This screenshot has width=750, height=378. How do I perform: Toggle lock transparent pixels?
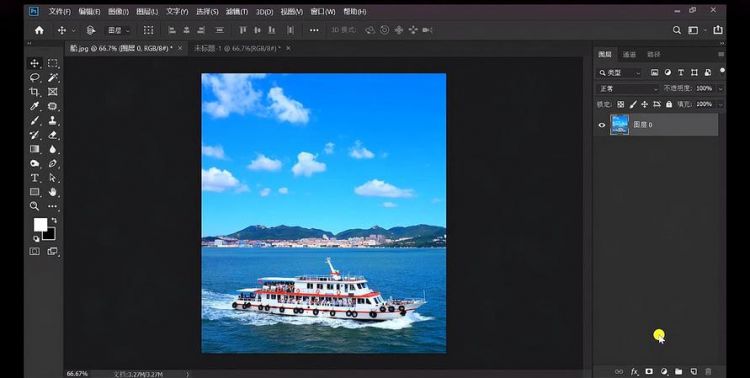click(x=620, y=104)
